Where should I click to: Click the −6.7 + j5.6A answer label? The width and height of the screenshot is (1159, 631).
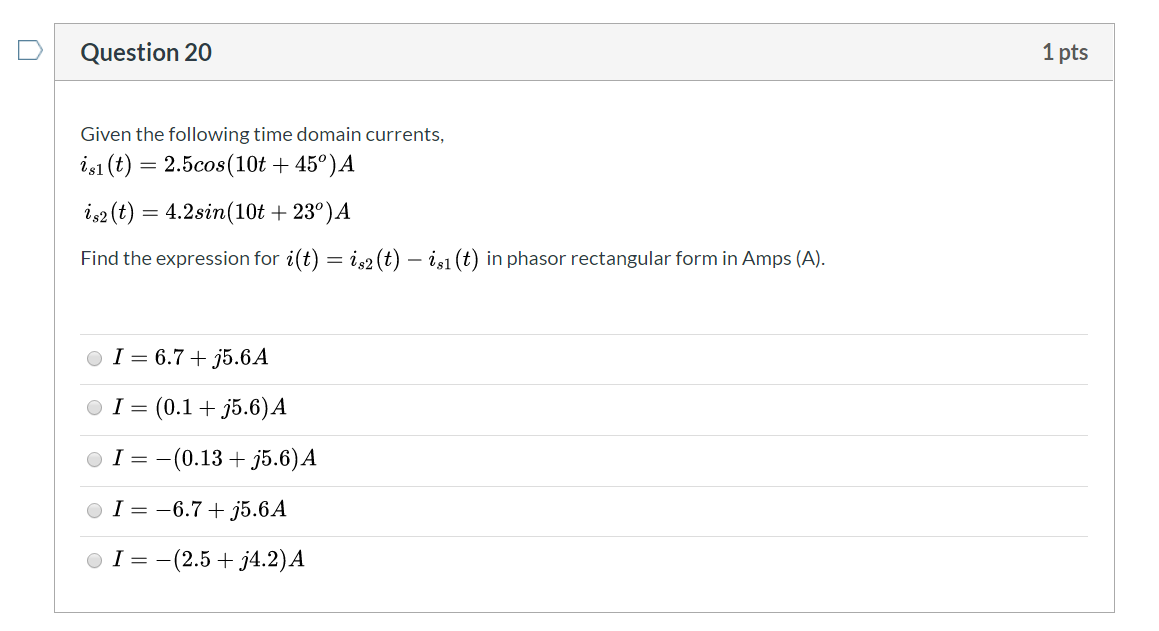[x=200, y=509]
